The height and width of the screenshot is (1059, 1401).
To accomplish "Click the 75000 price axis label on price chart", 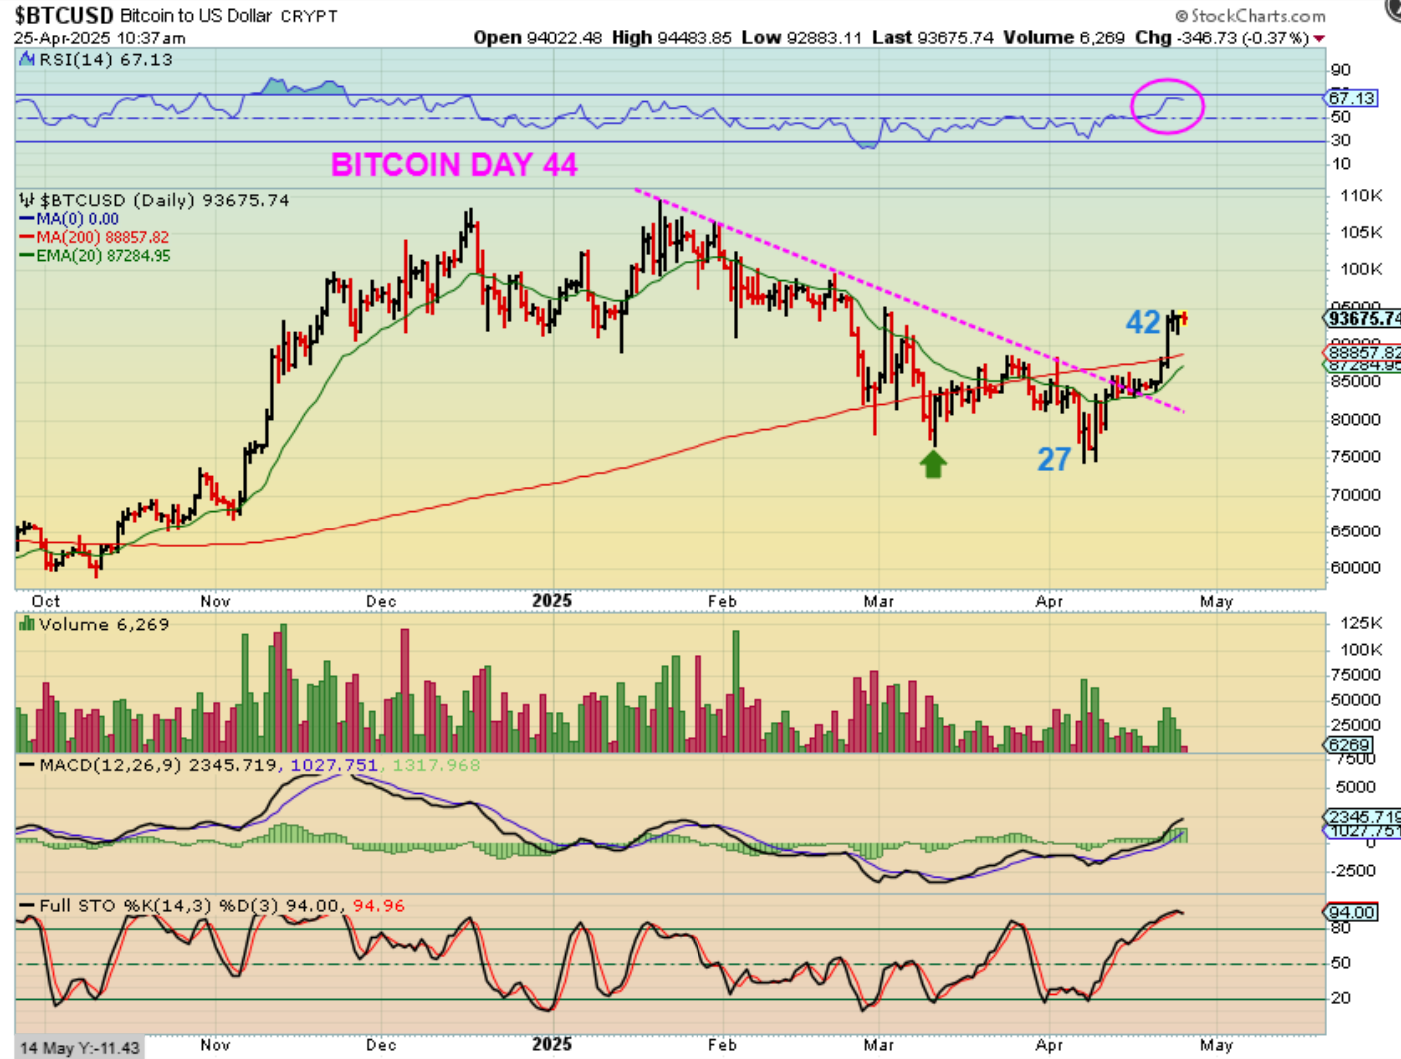I will (x=1354, y=457).
